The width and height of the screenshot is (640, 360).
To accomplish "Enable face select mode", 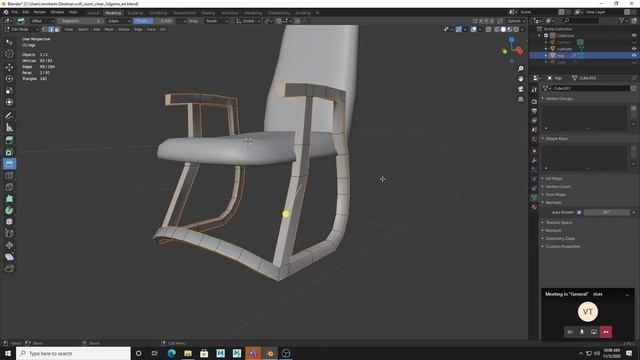I will (57, 29).
